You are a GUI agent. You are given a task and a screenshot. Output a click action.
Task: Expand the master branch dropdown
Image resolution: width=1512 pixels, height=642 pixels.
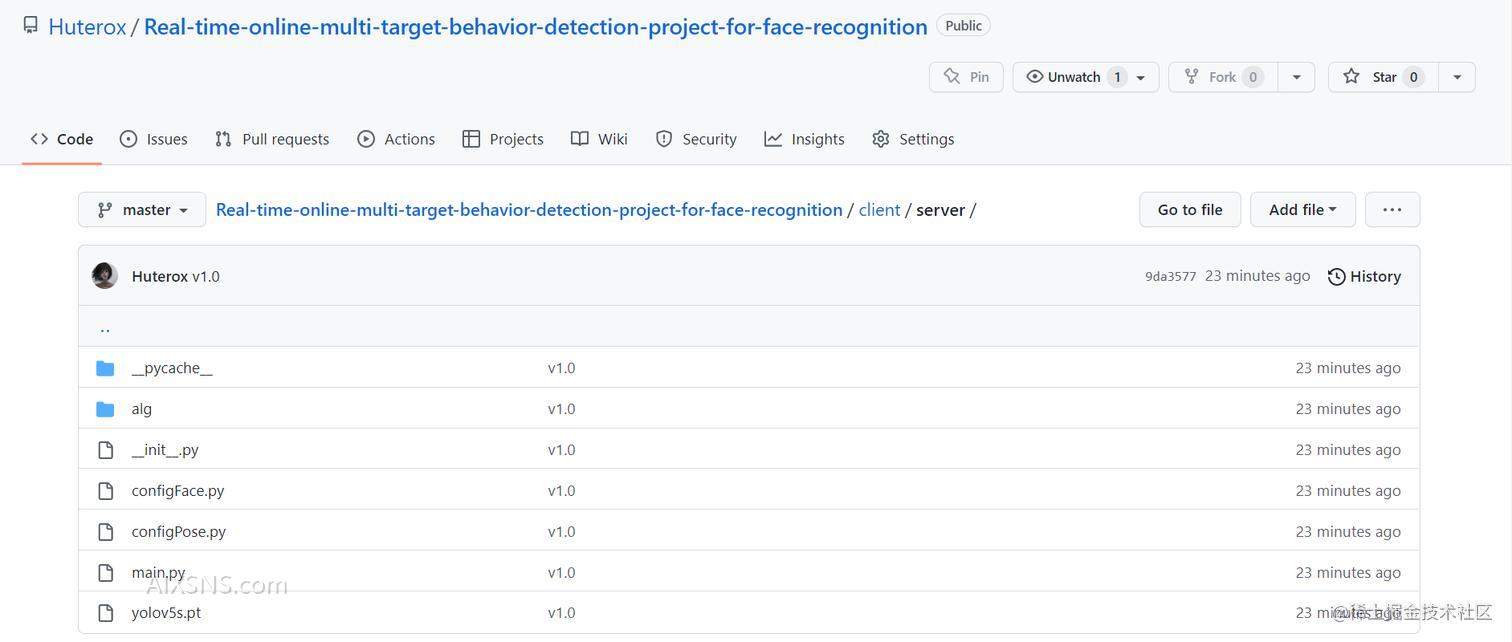[142, 210]
